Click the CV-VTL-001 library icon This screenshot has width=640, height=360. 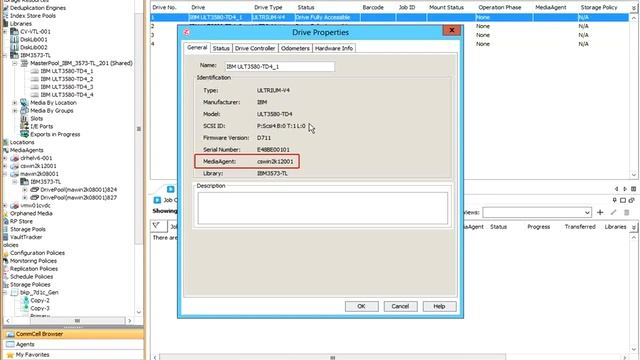point(14,31)
